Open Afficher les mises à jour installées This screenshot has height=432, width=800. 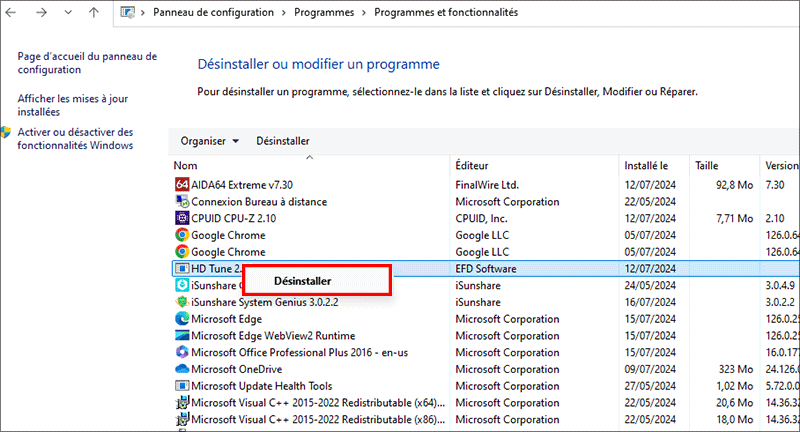pyautogui.click(x=72, y=105)
